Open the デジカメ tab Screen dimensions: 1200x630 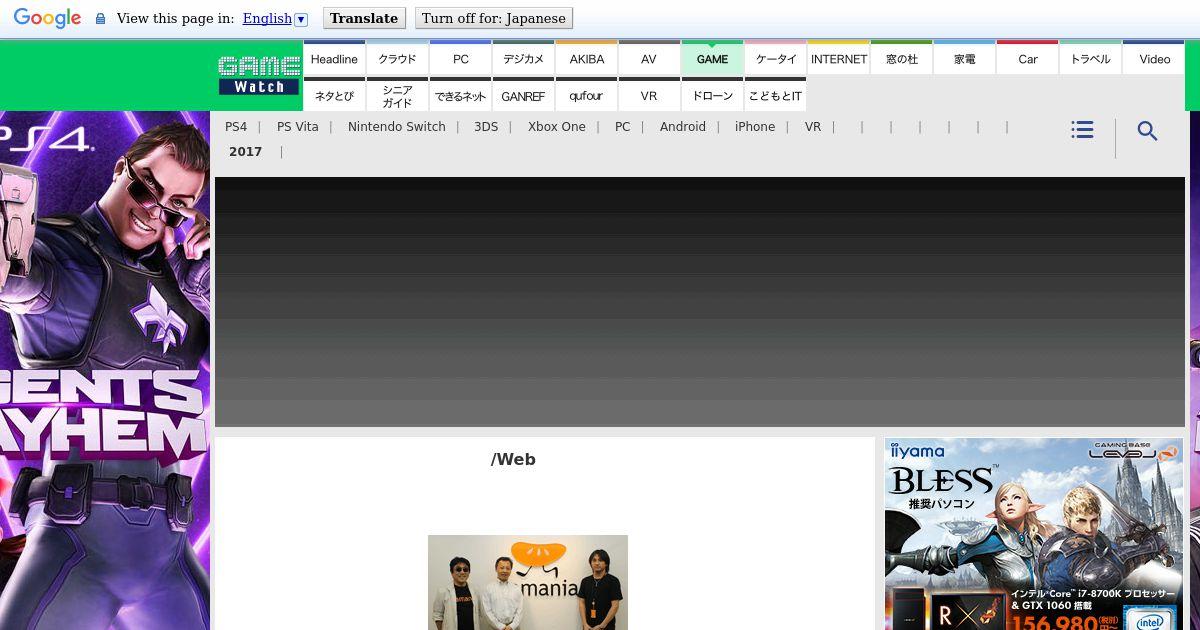[523, 57]
